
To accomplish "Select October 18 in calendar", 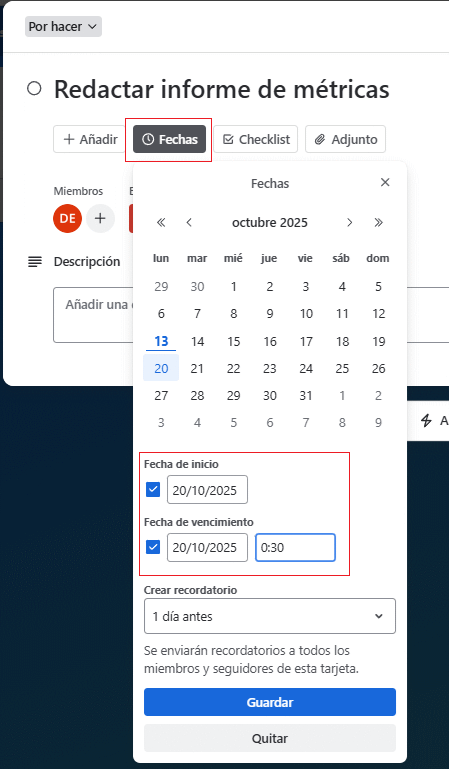I will pos(342,341).
